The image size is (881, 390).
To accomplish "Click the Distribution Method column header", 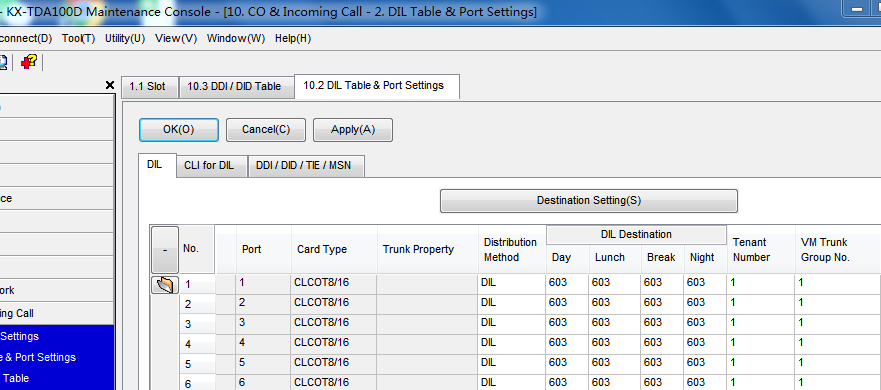I will [x=512, y=250].
